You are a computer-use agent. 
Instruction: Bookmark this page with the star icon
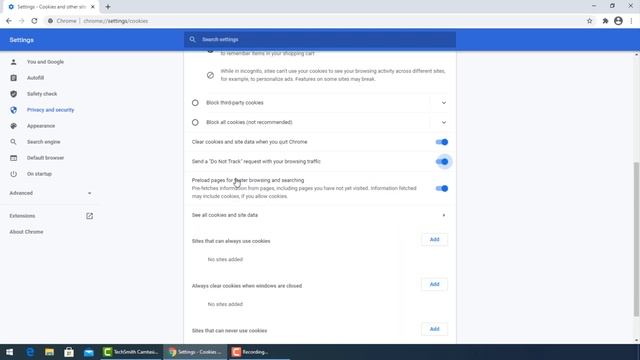(589, 21)
